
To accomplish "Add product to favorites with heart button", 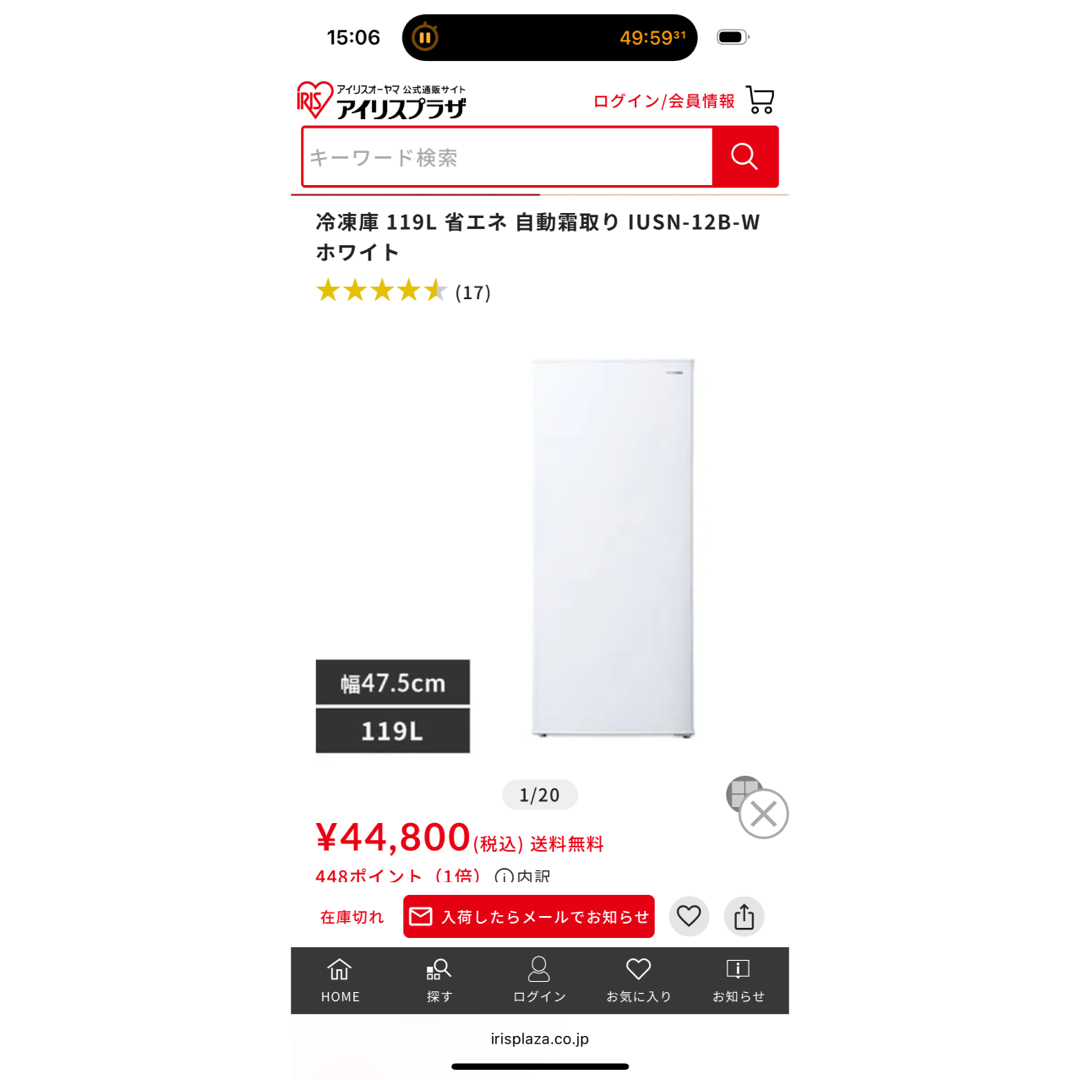I will coord(689,916).
